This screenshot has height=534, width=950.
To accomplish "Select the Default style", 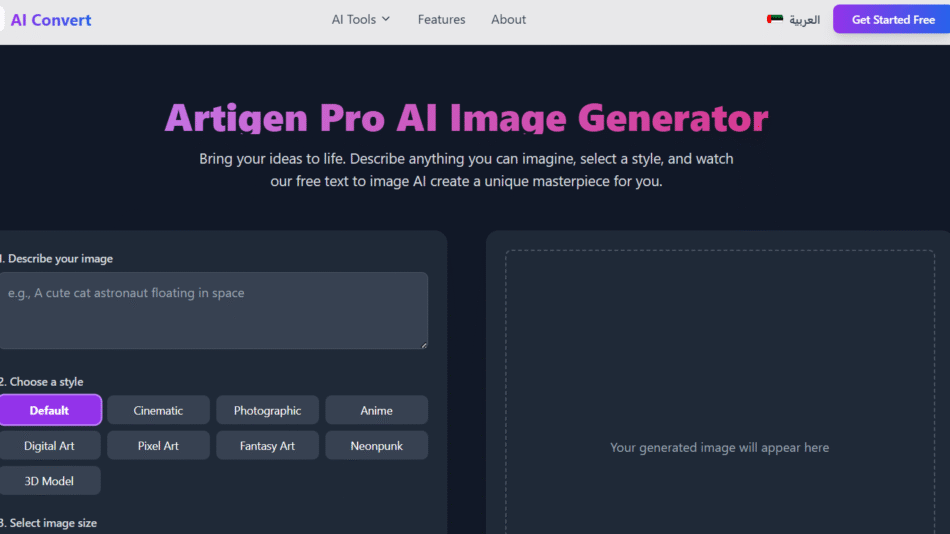I will tap(50, 410).
